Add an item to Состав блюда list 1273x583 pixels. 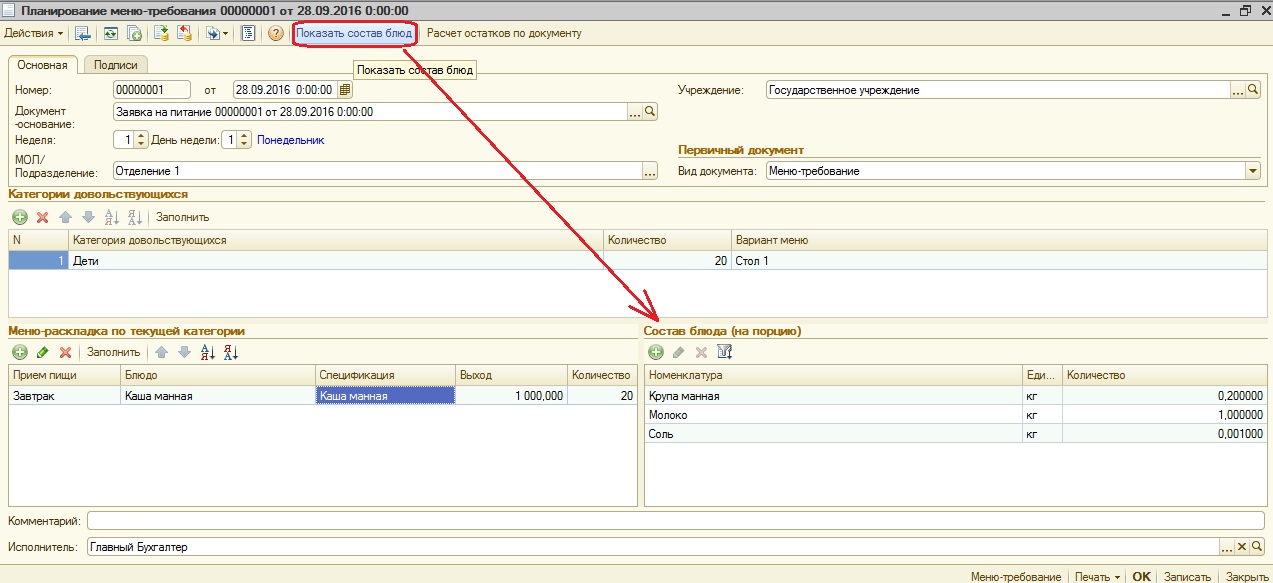coord(656,352)
